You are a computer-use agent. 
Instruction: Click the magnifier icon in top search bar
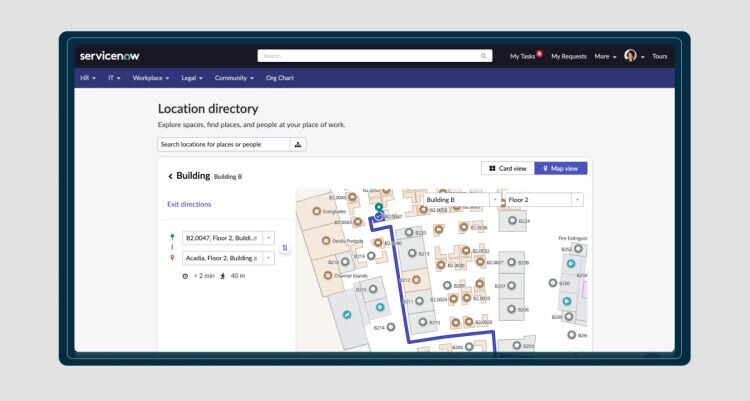(x=484, y=57)
